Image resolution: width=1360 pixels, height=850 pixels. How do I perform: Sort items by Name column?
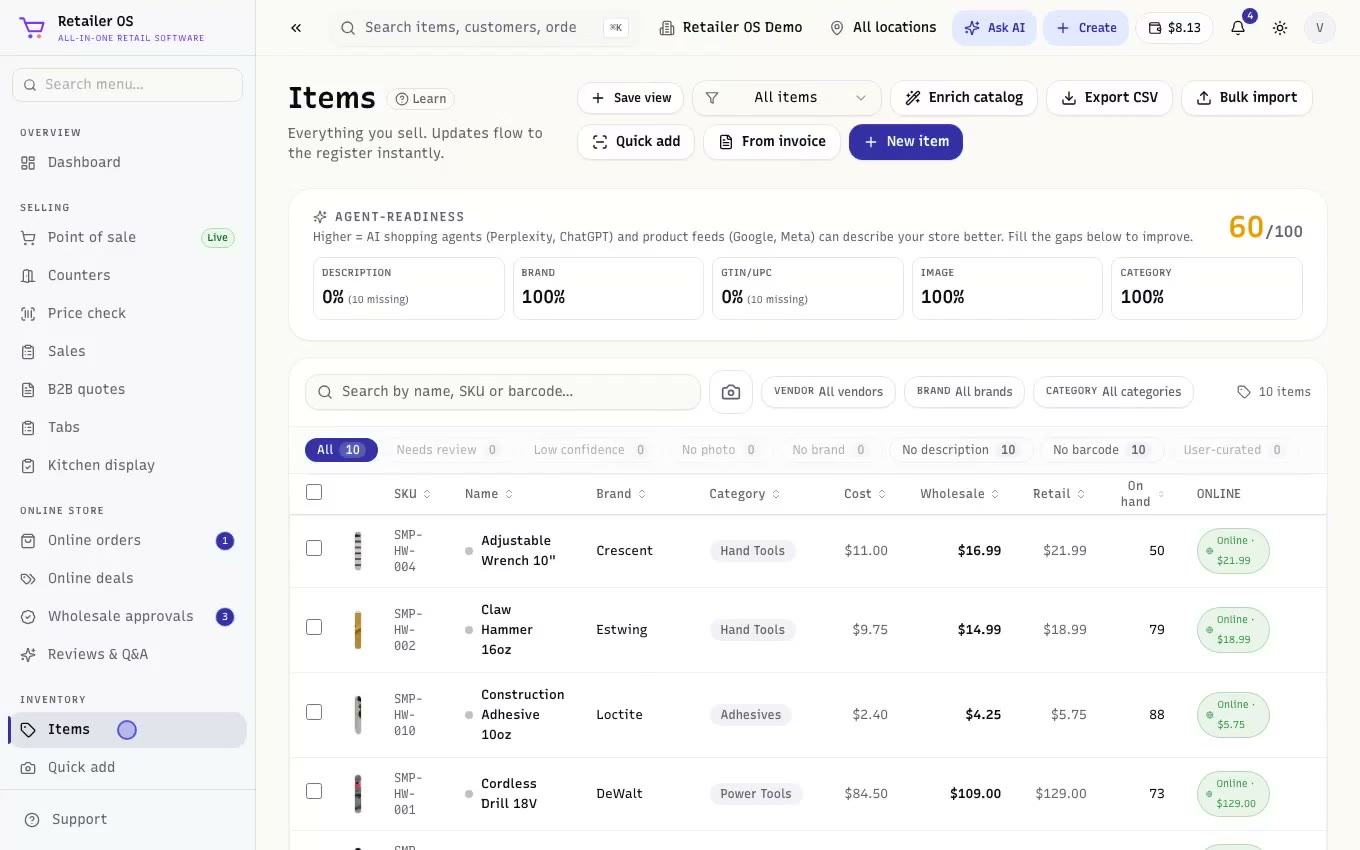pos(489,494)
